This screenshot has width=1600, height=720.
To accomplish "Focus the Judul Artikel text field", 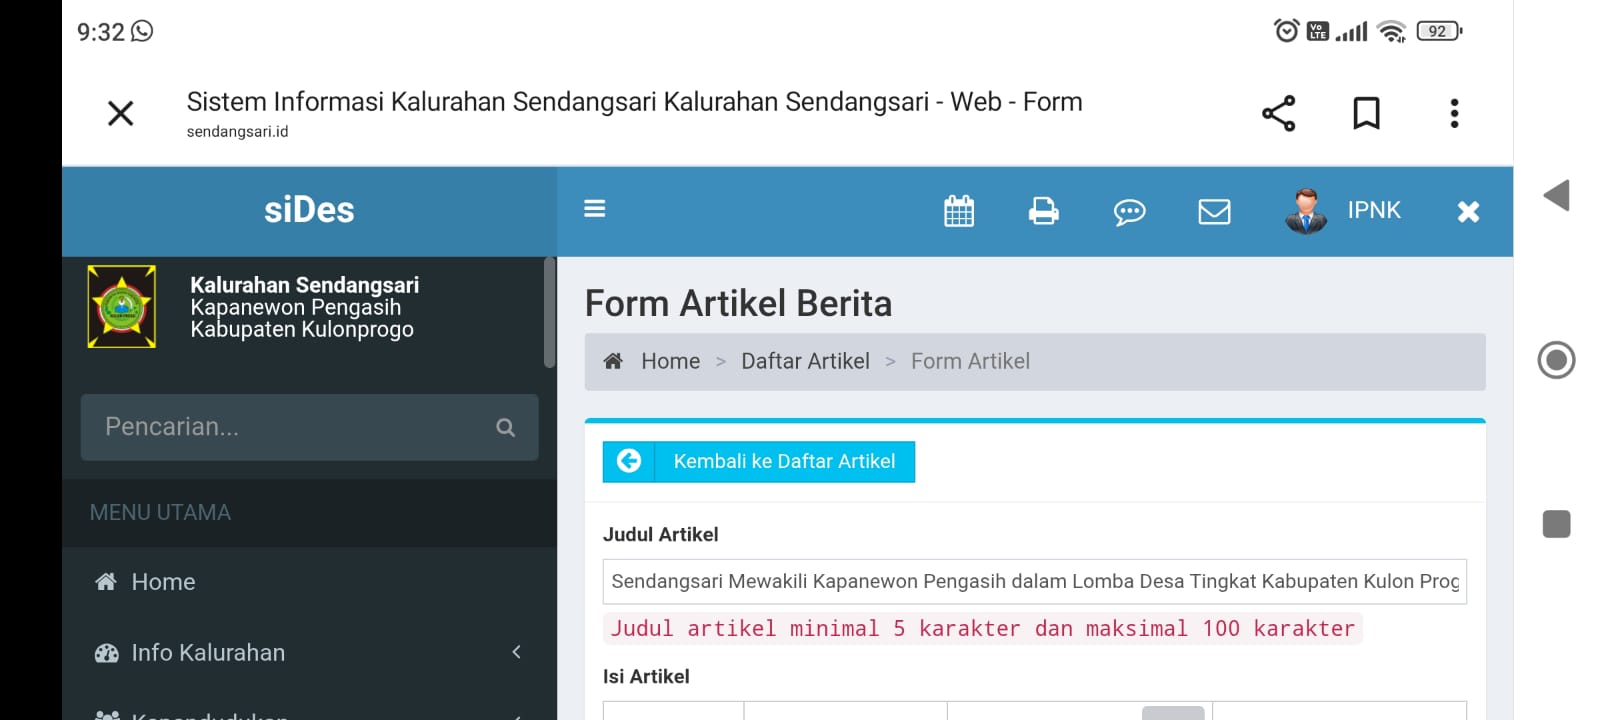I will point(1034,581).
